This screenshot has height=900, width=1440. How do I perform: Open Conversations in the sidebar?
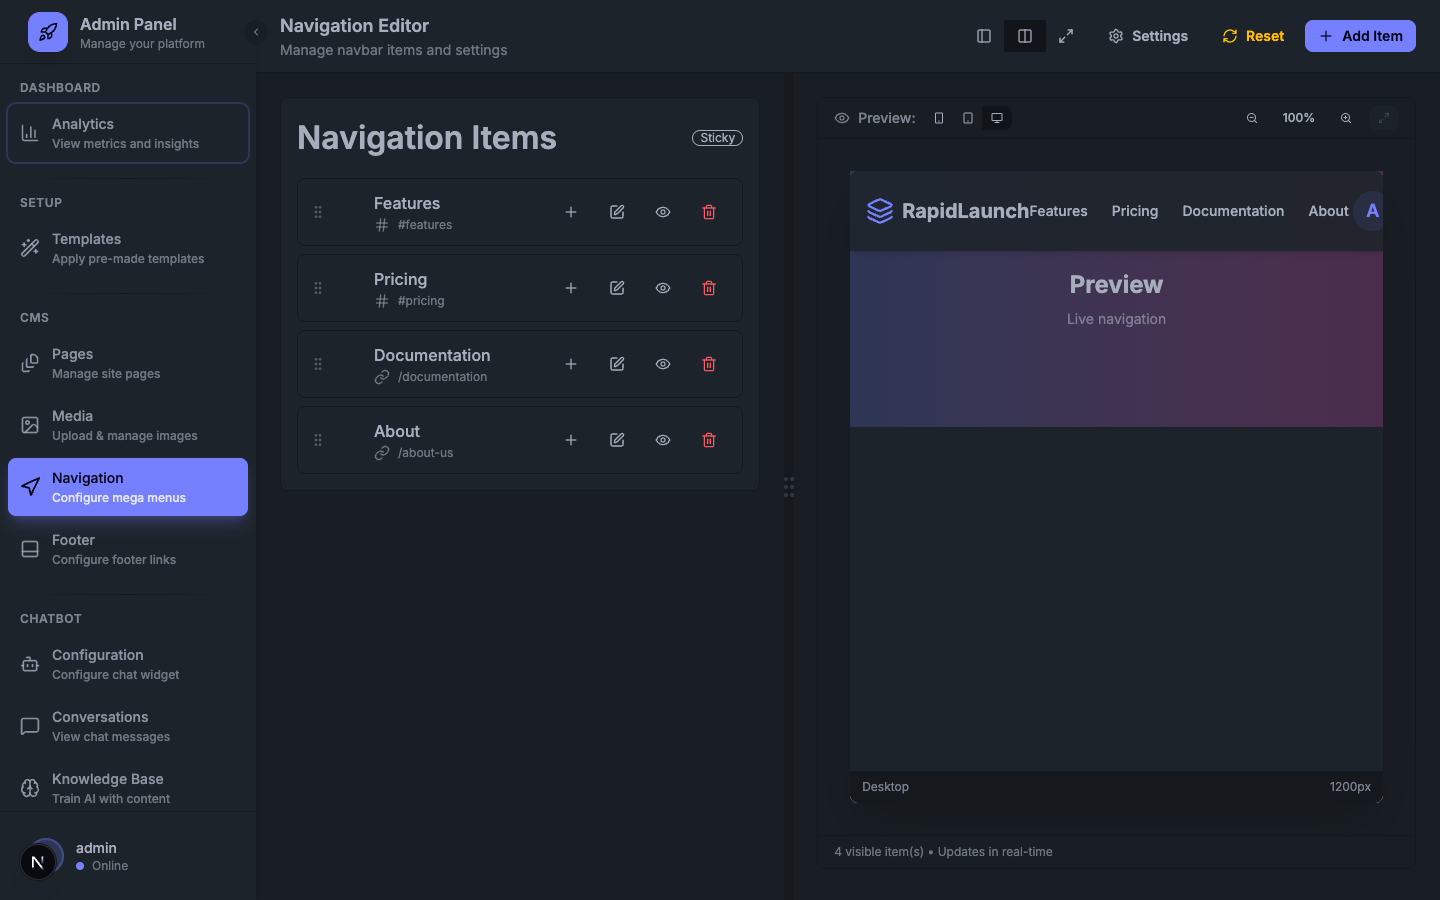128,726
